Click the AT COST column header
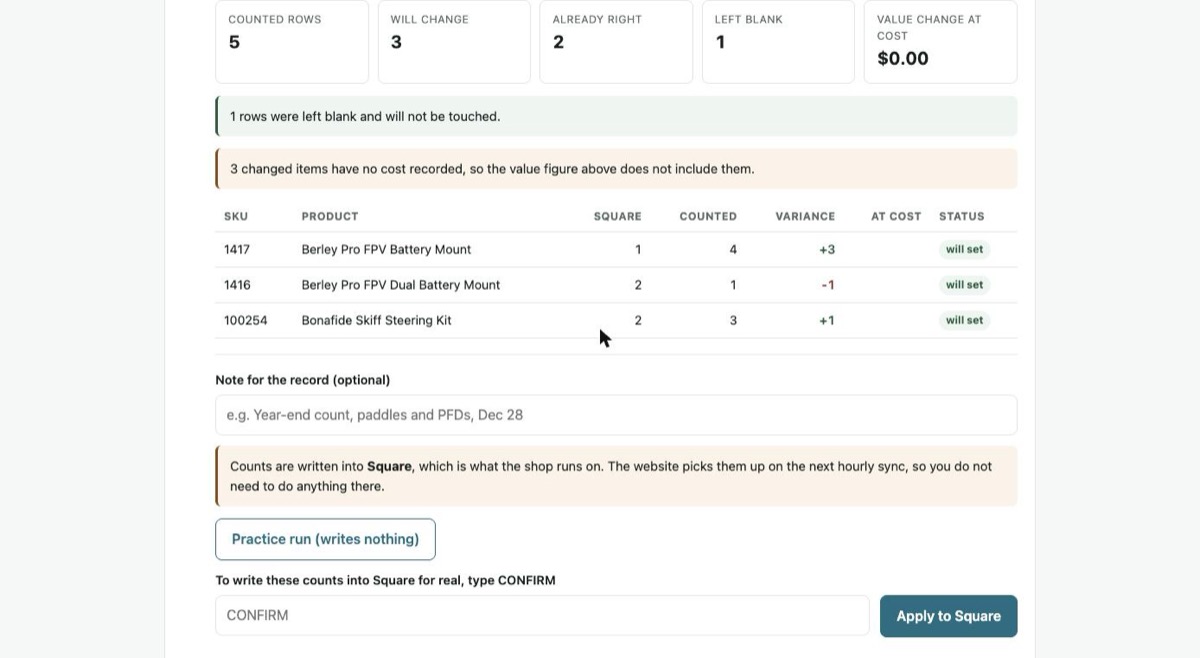 click(896, 216)
